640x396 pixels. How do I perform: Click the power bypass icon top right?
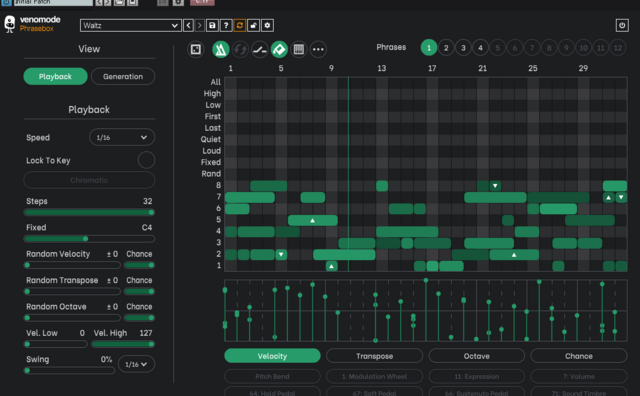click(x=622, y=25)
